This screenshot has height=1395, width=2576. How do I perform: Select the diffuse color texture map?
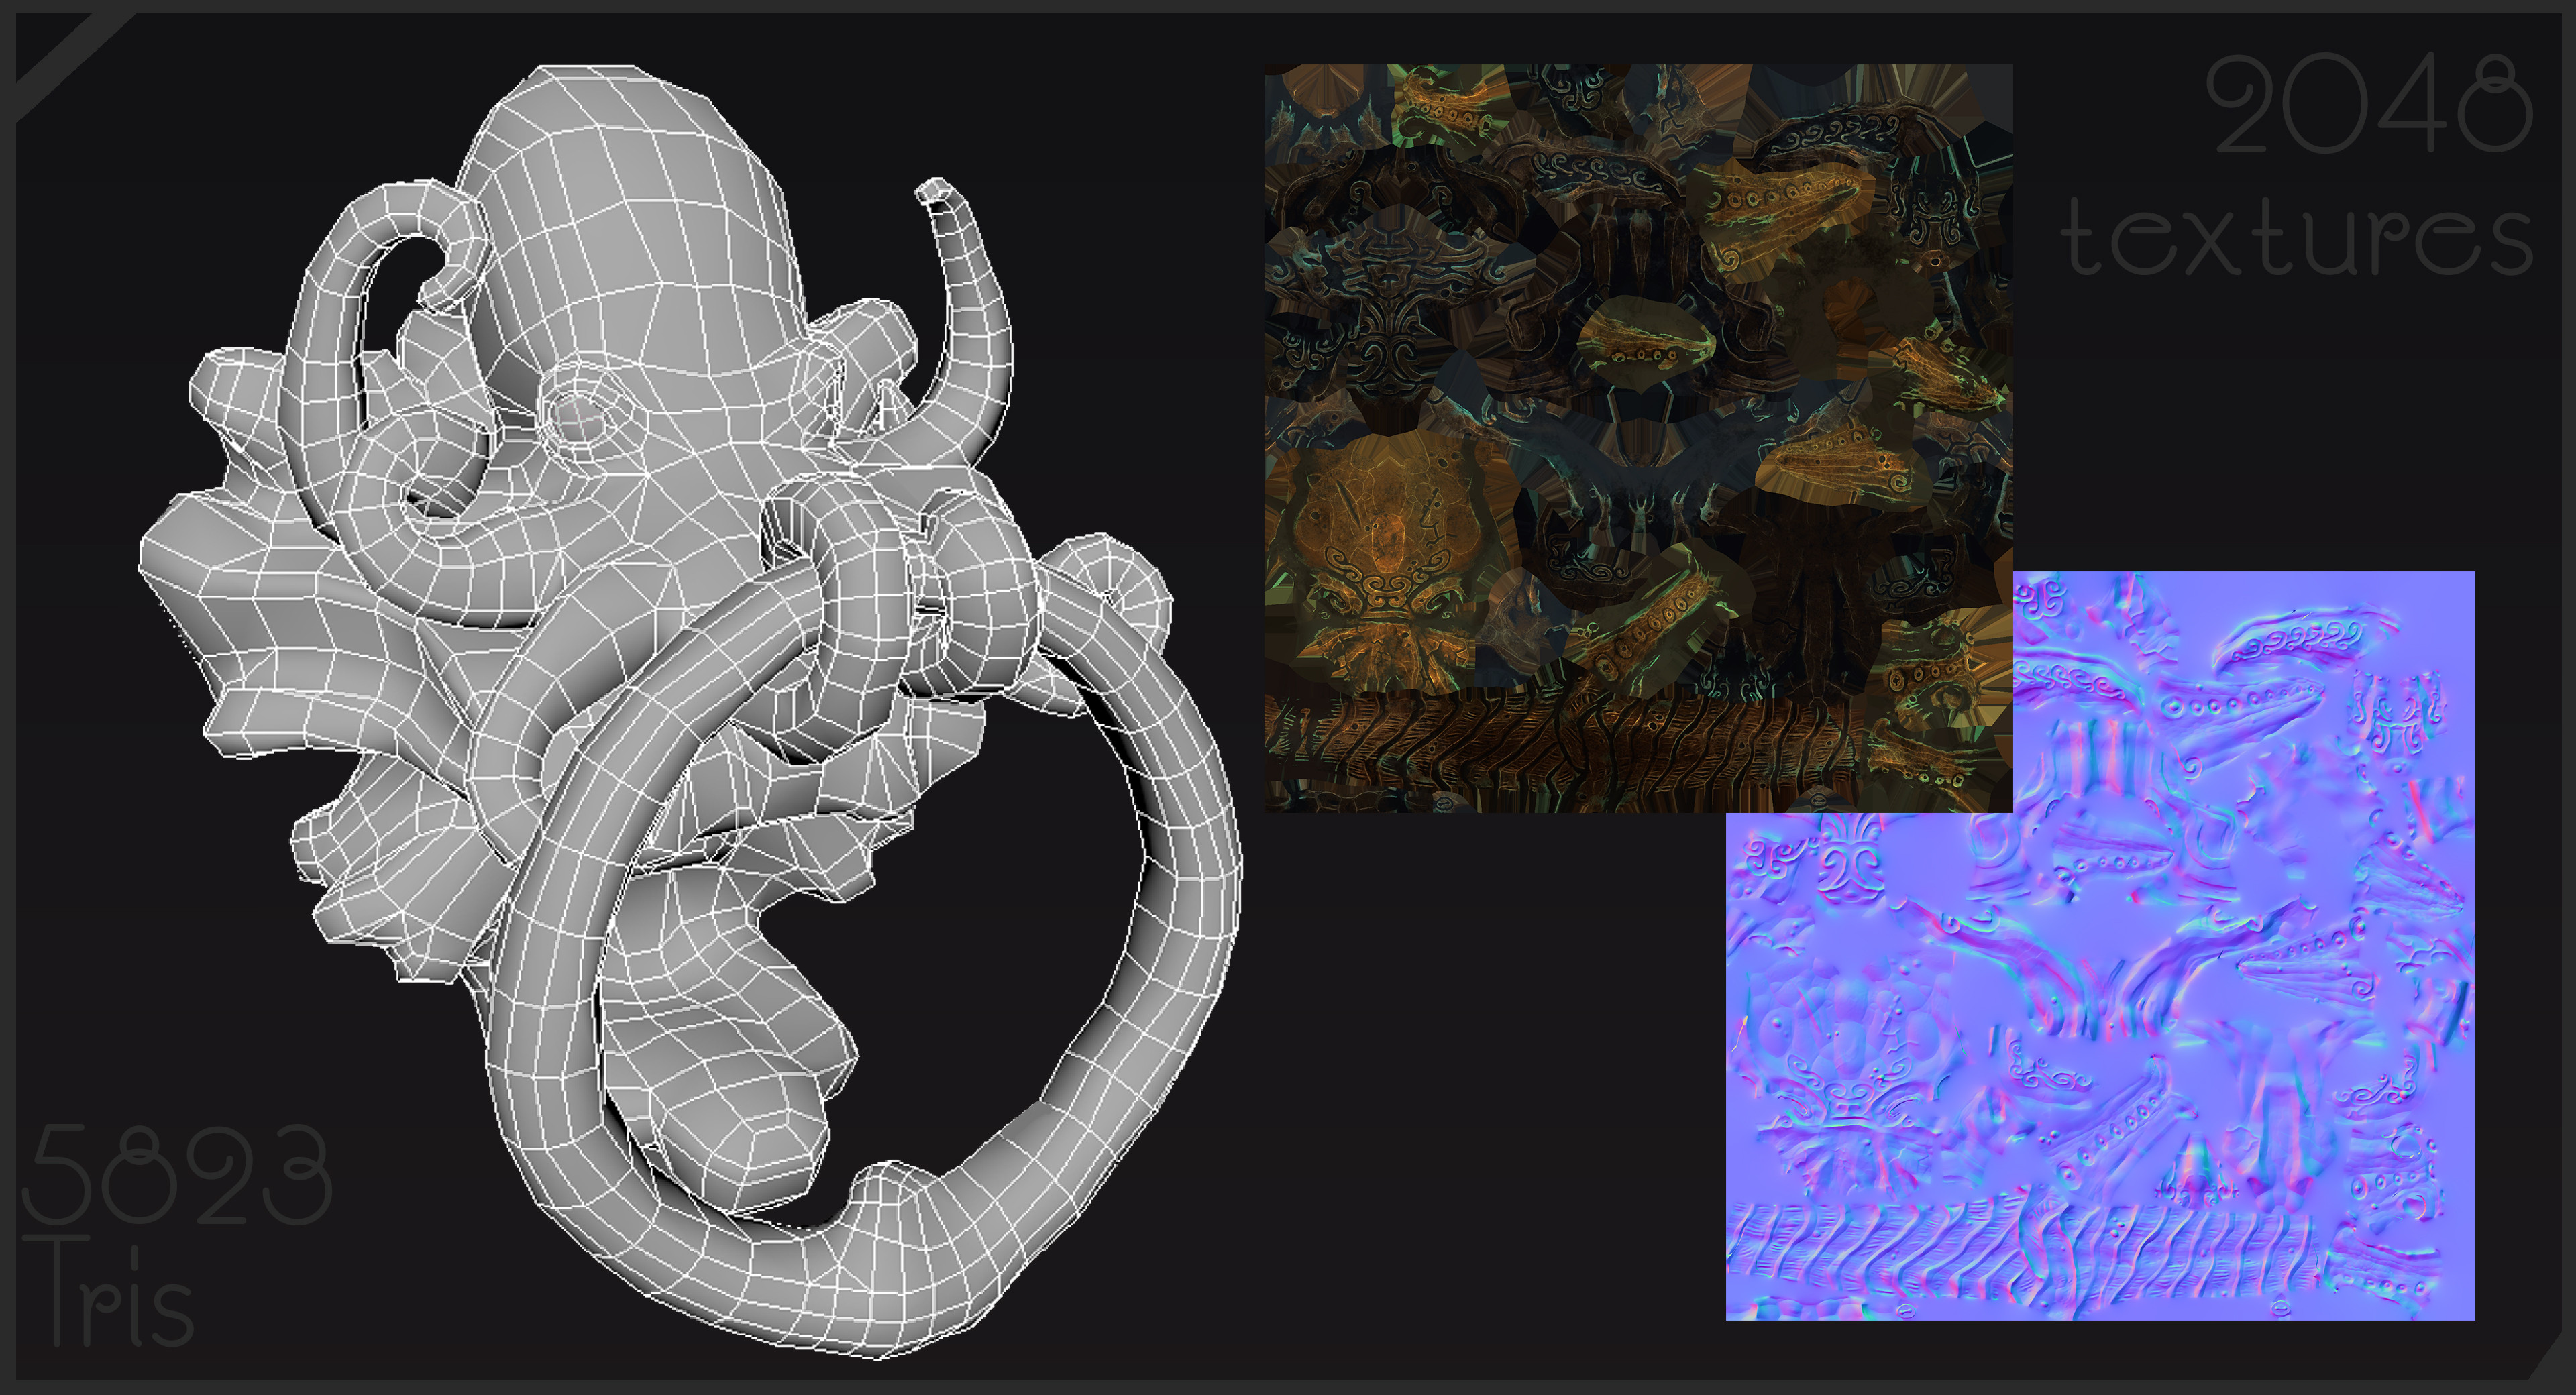pos(1638,438)
